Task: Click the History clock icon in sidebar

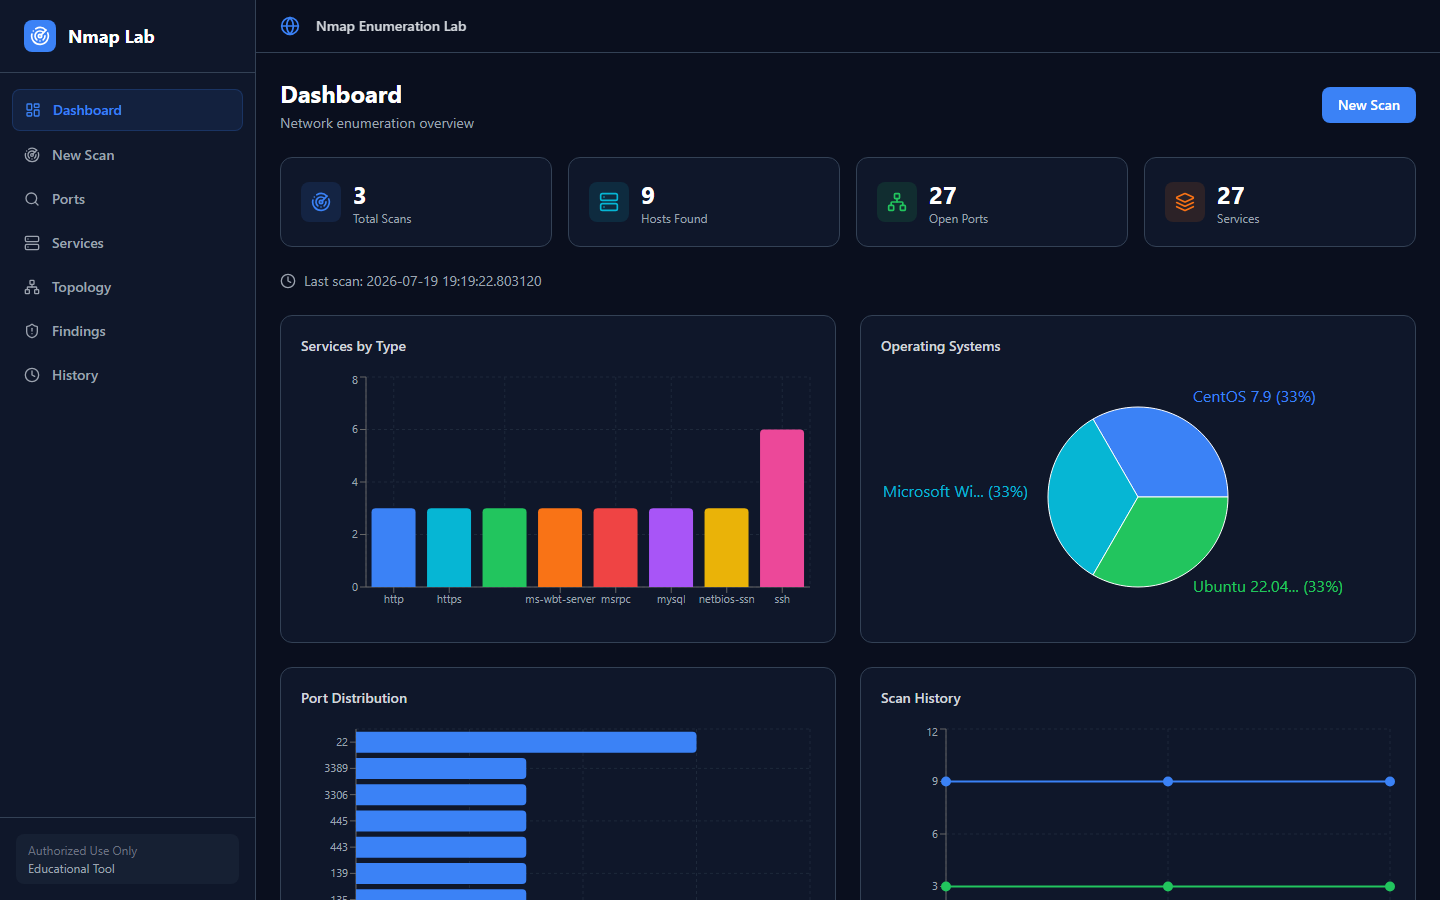Action: point(32,375)
